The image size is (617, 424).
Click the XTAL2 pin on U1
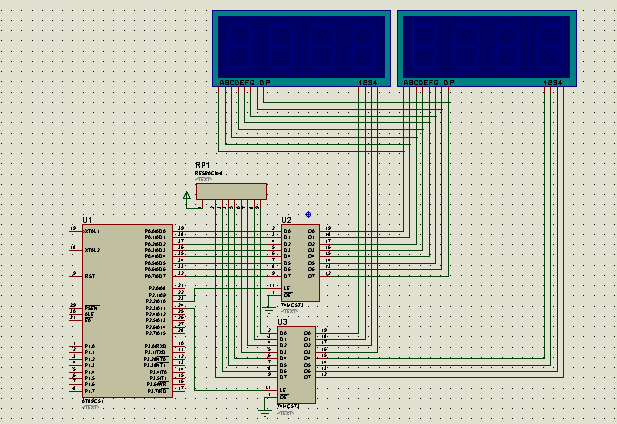(x=91, y=250)
